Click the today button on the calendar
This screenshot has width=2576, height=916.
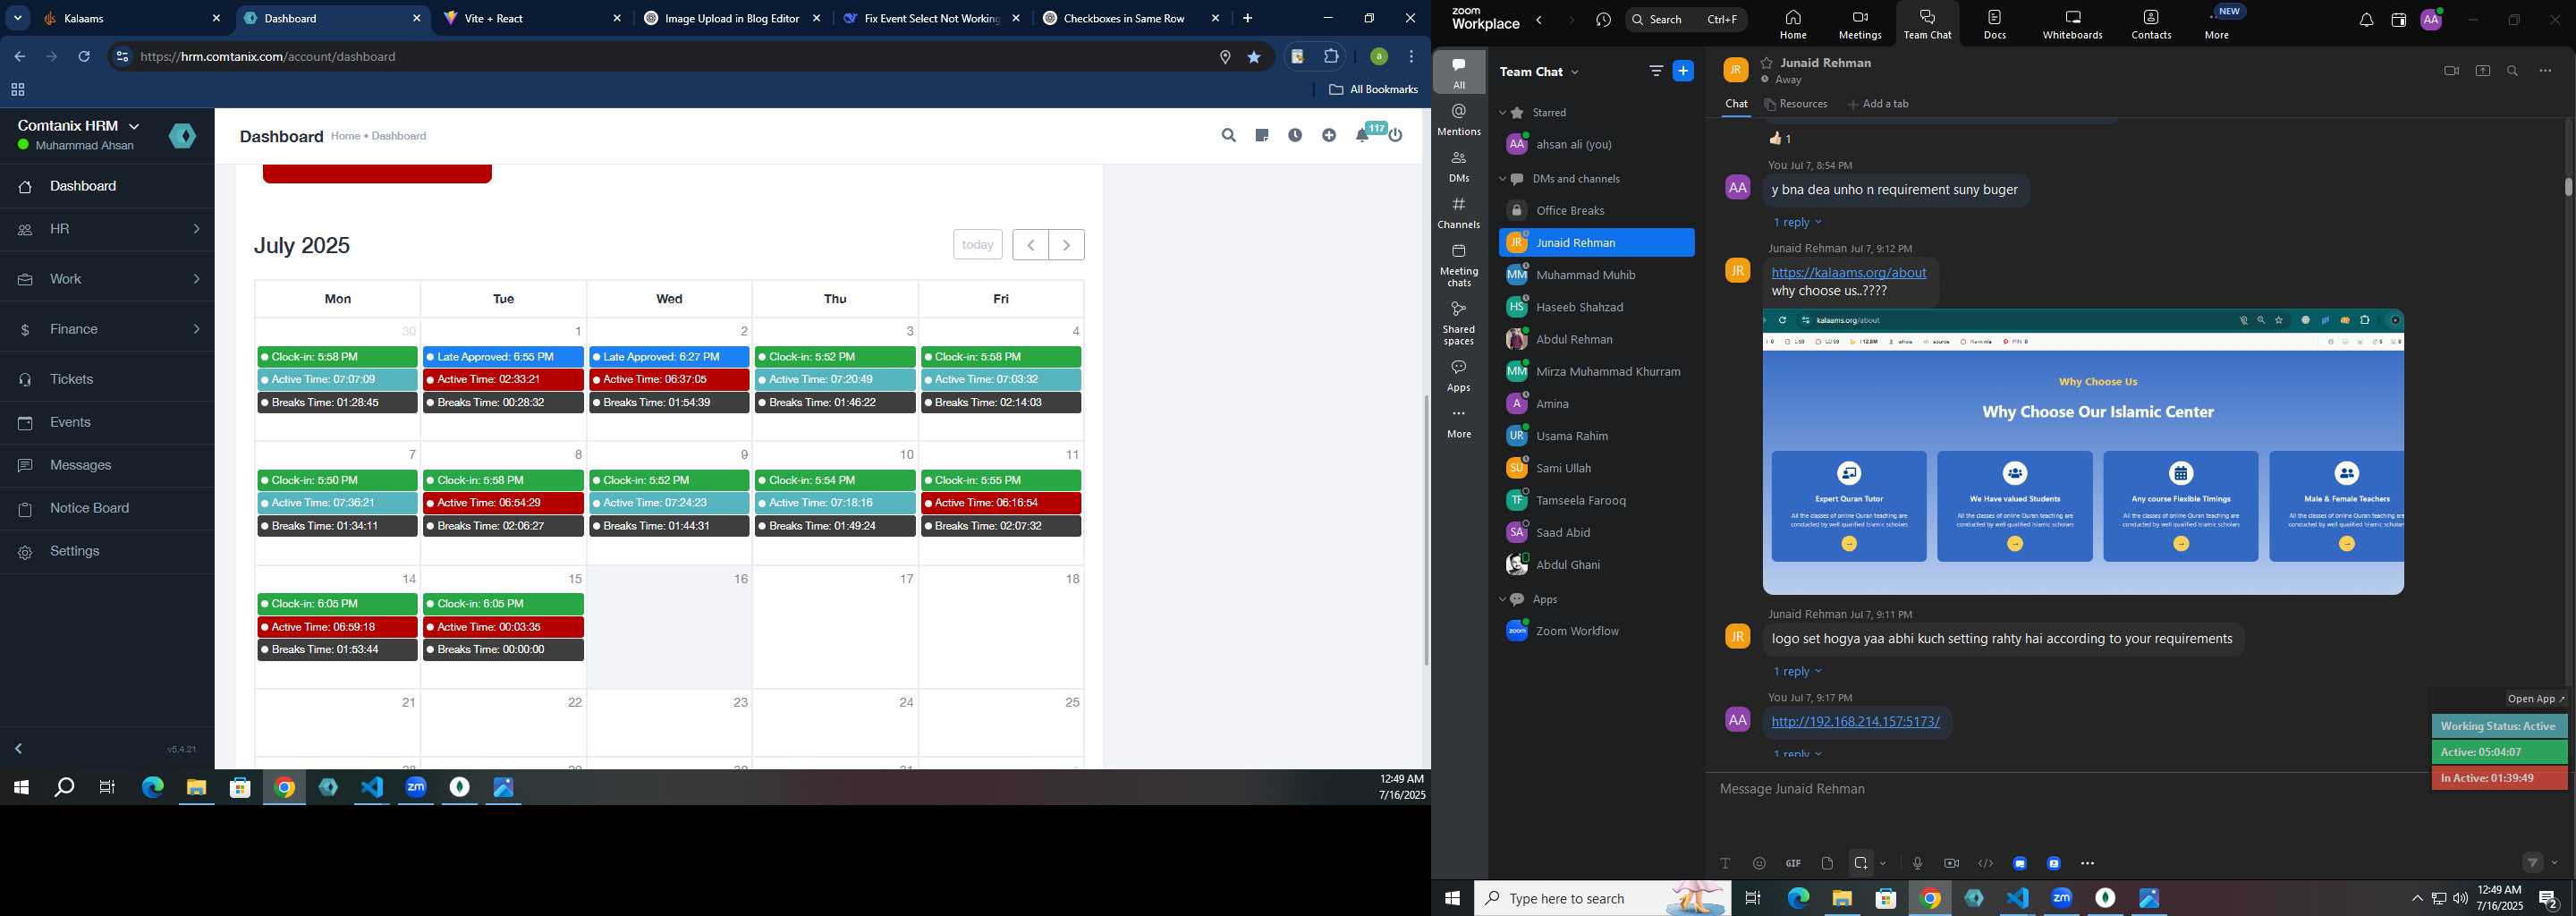[x=977, y=245]
